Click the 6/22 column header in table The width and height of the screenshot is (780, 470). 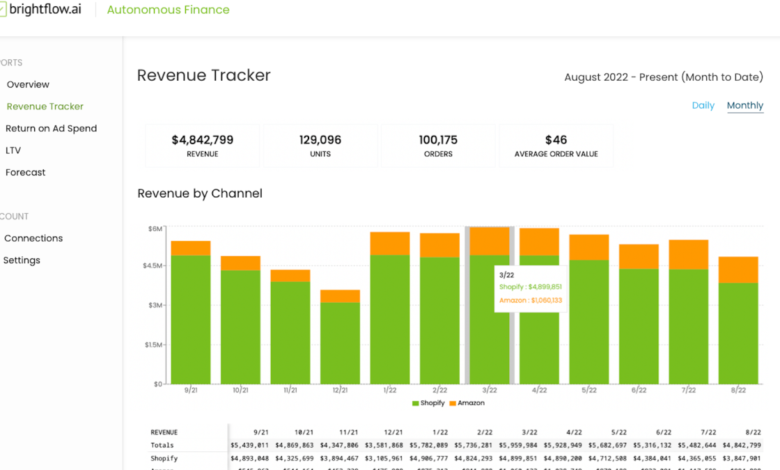coord(664,433)
